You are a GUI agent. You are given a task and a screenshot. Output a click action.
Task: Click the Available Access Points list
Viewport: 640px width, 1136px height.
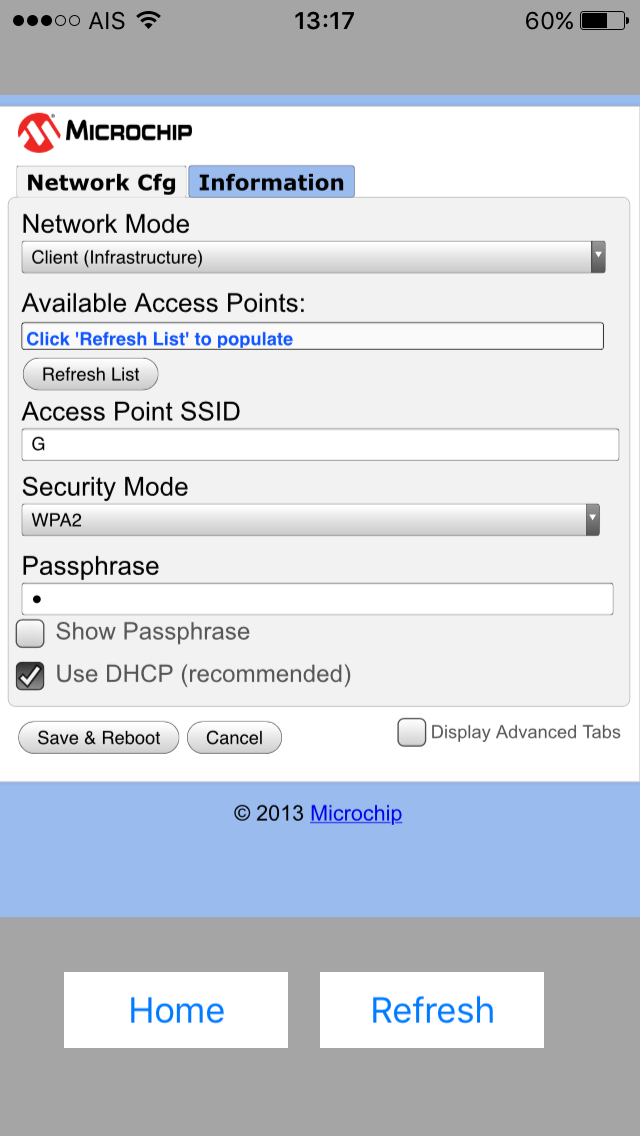click(313, 337)
